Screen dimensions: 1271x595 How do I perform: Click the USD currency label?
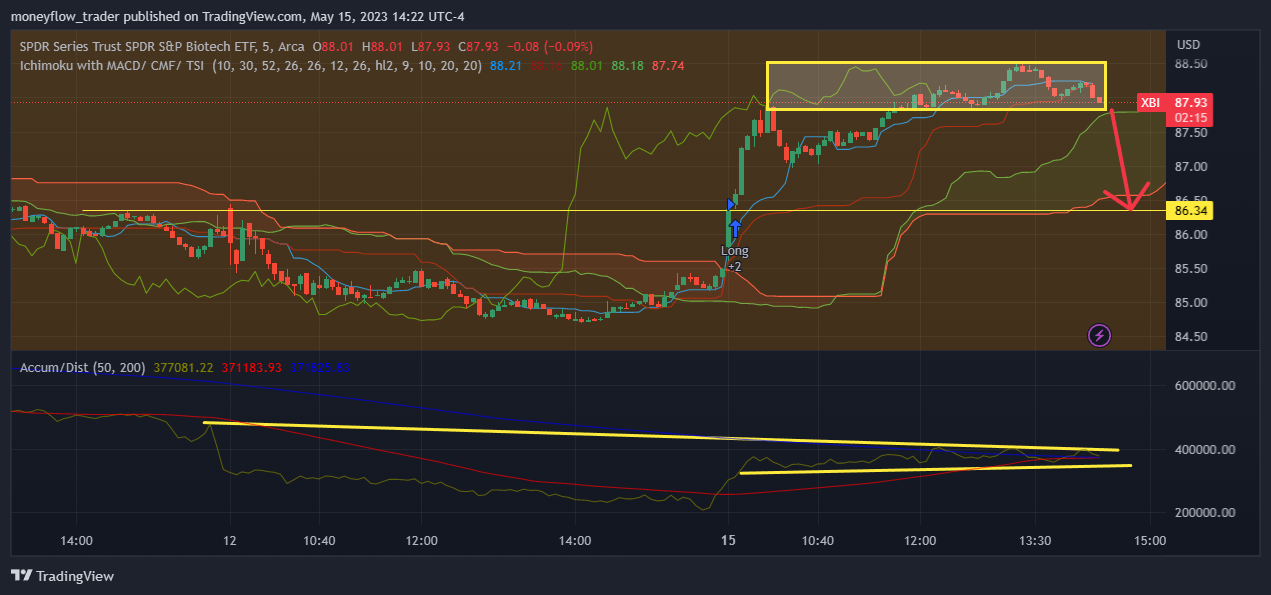1188,45
